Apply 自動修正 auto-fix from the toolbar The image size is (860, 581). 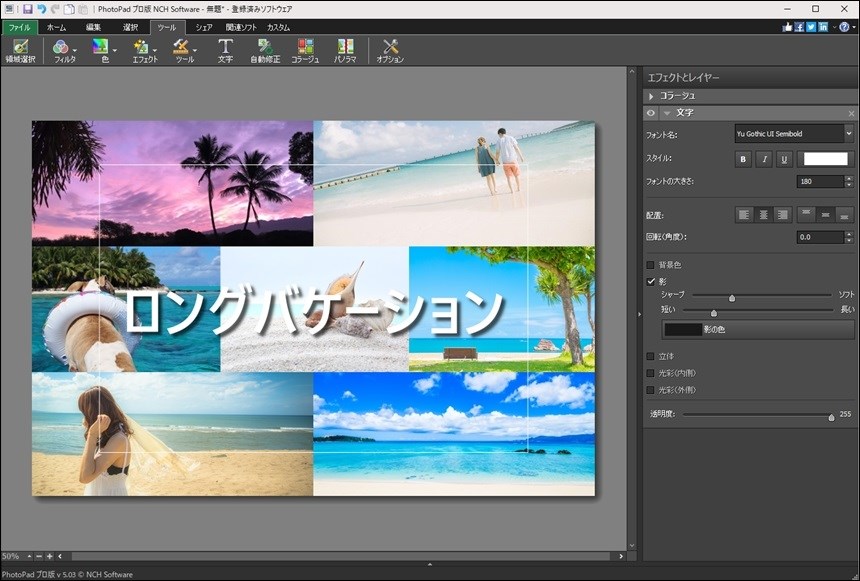tap(265, 51)
